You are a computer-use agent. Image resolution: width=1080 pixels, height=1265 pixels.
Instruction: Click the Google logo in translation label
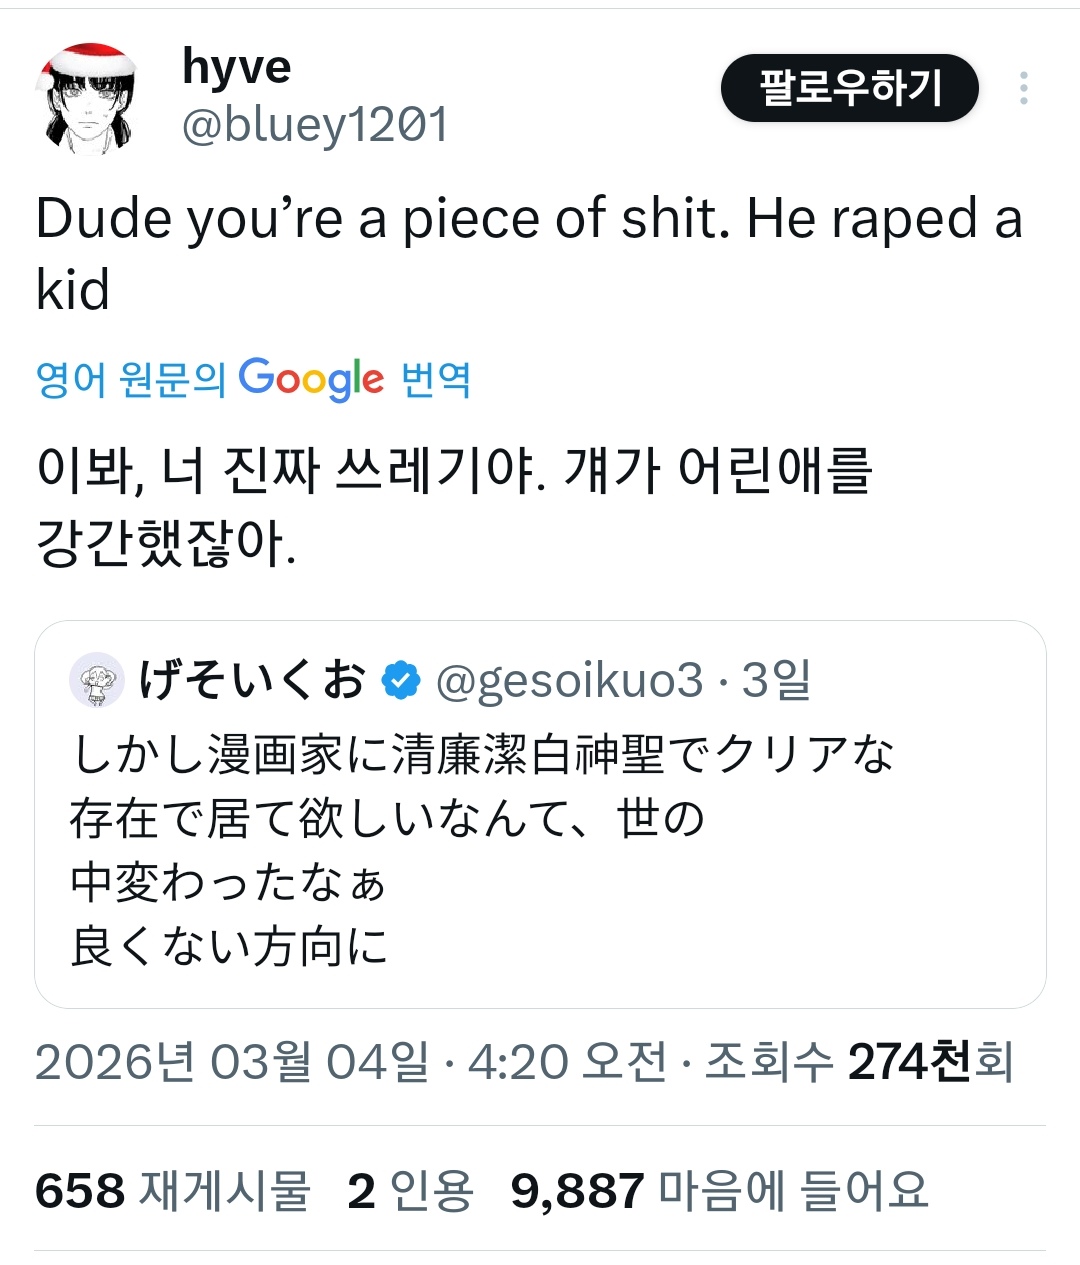pyautogui.click(x=311, y=379)
